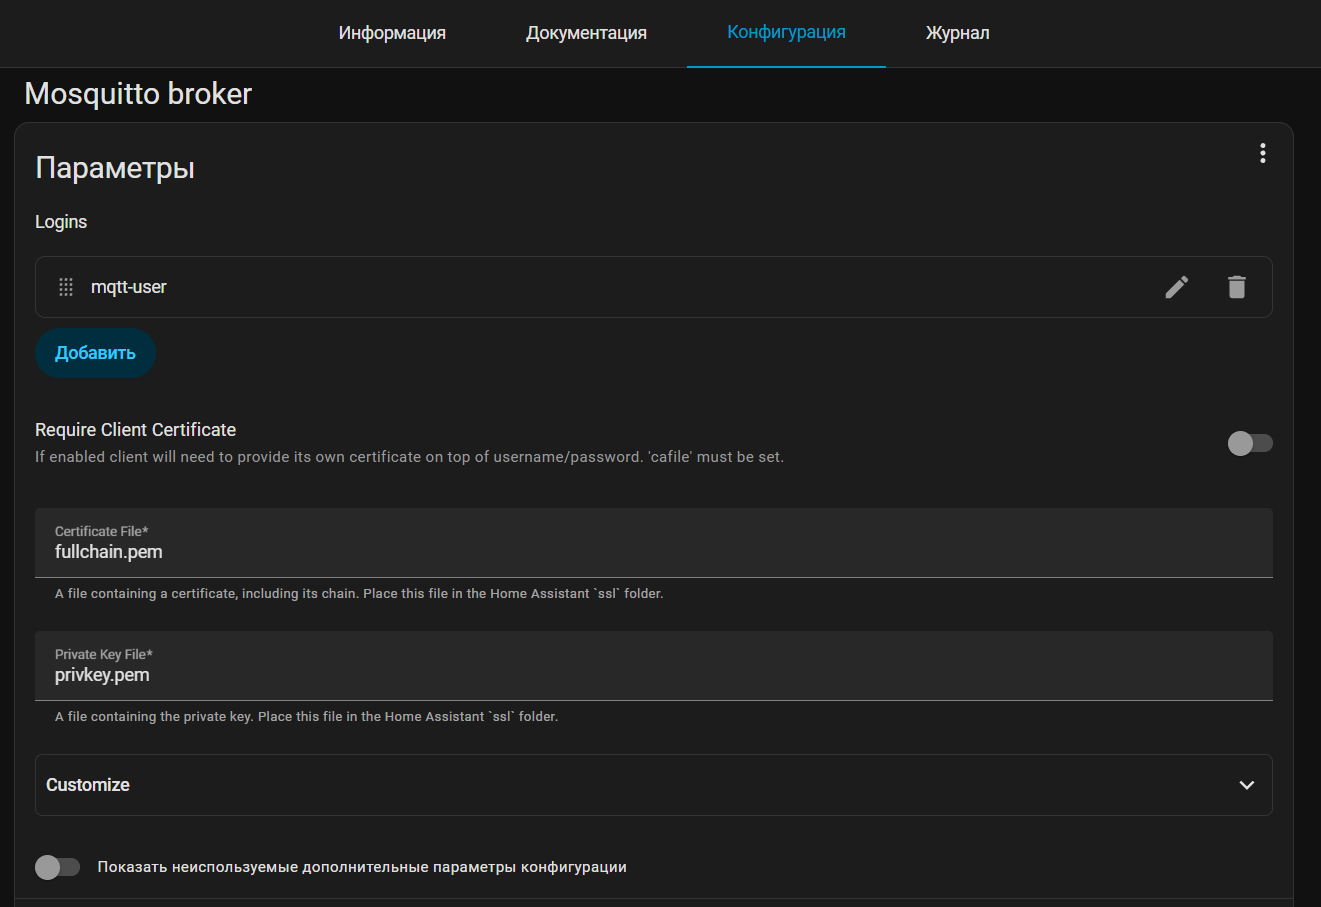Image resolution: width=1321 pixels, height=907 pixels.
Task: Click the Require Client Certificate label
Action: pyautogui.click(x=136, y=430)
